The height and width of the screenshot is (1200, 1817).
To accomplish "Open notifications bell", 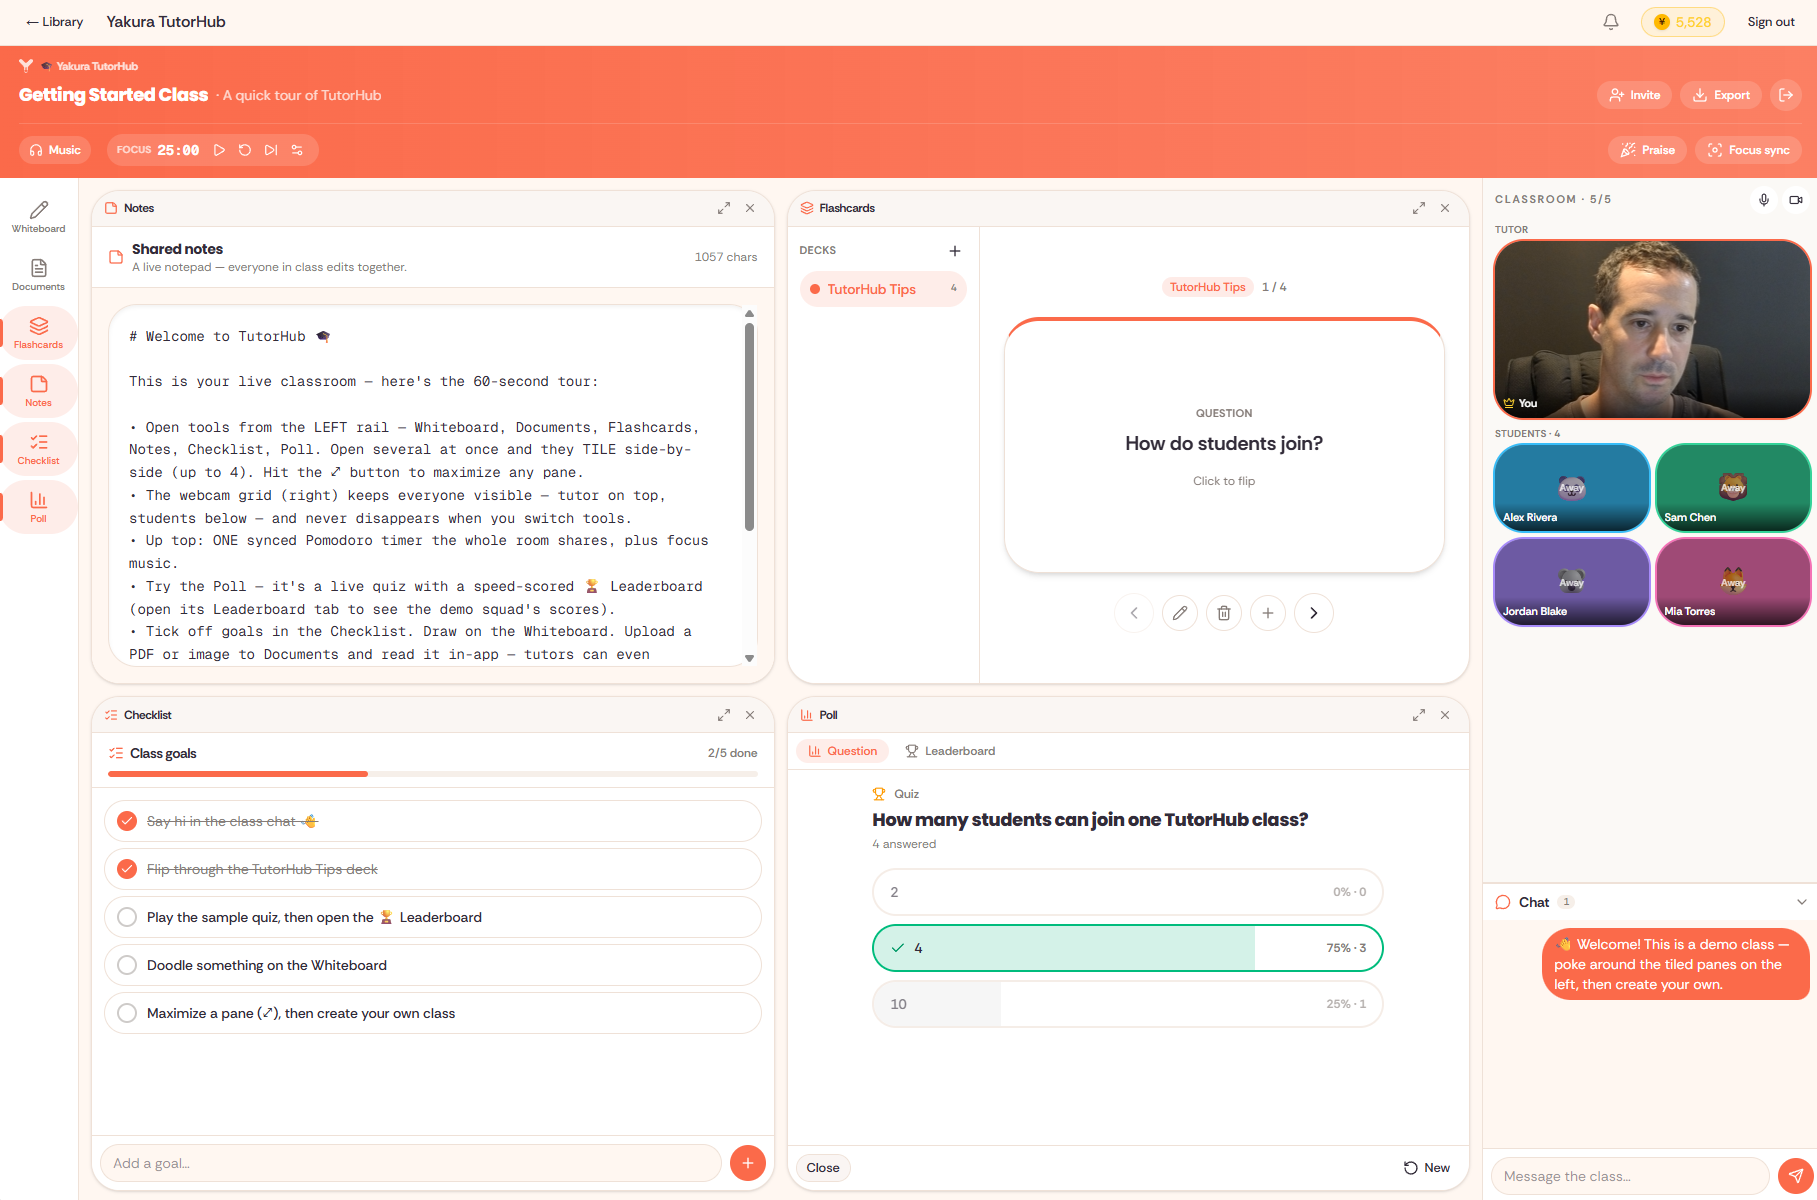I will click(1611, 22).
